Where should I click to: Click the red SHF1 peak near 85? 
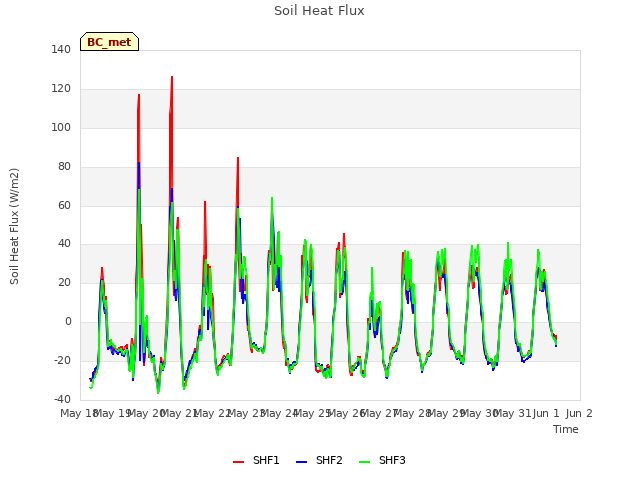[x=238, y=159]
